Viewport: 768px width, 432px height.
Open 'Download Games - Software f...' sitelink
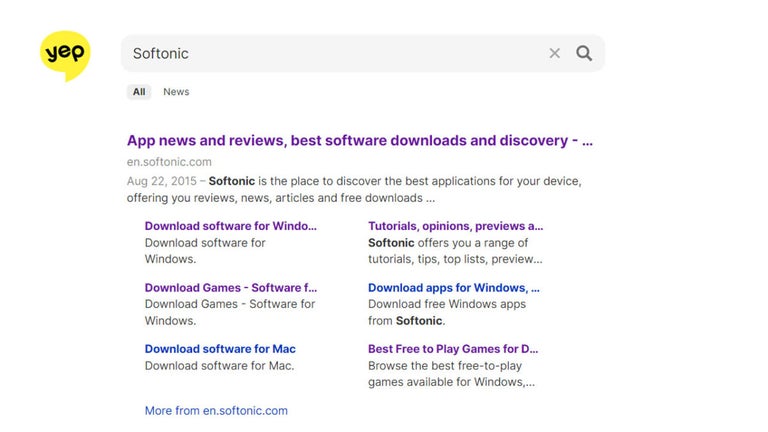point(231,288)
